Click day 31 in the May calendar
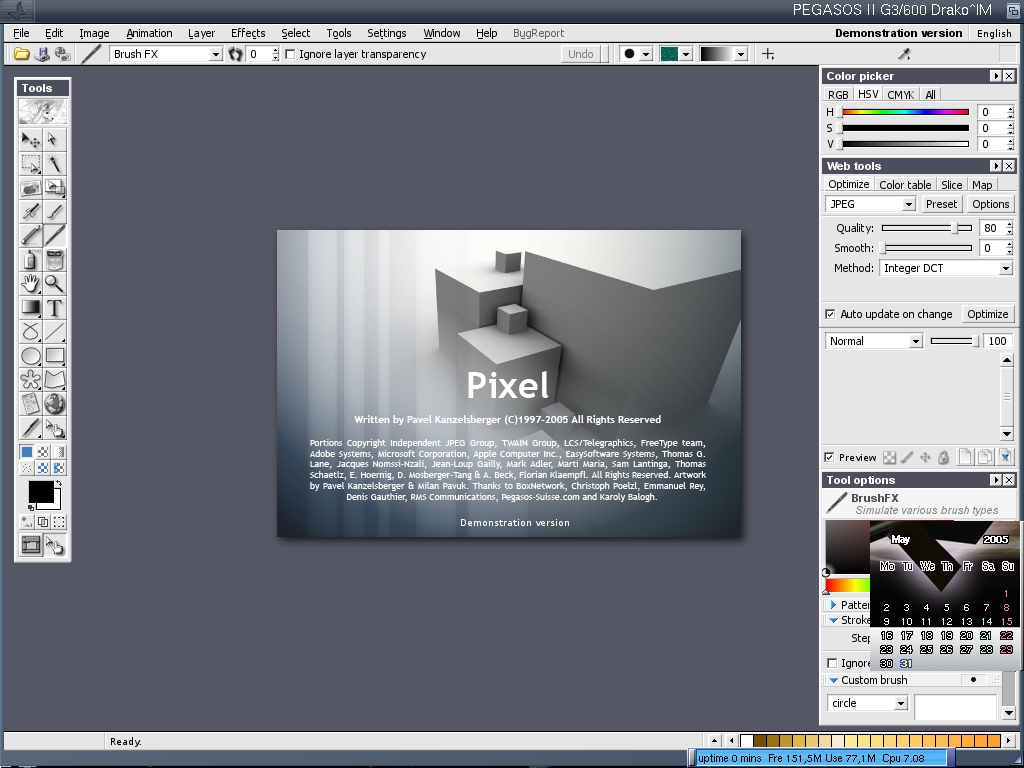Screen dimensions: 1024x768 (x=906, y=664)
